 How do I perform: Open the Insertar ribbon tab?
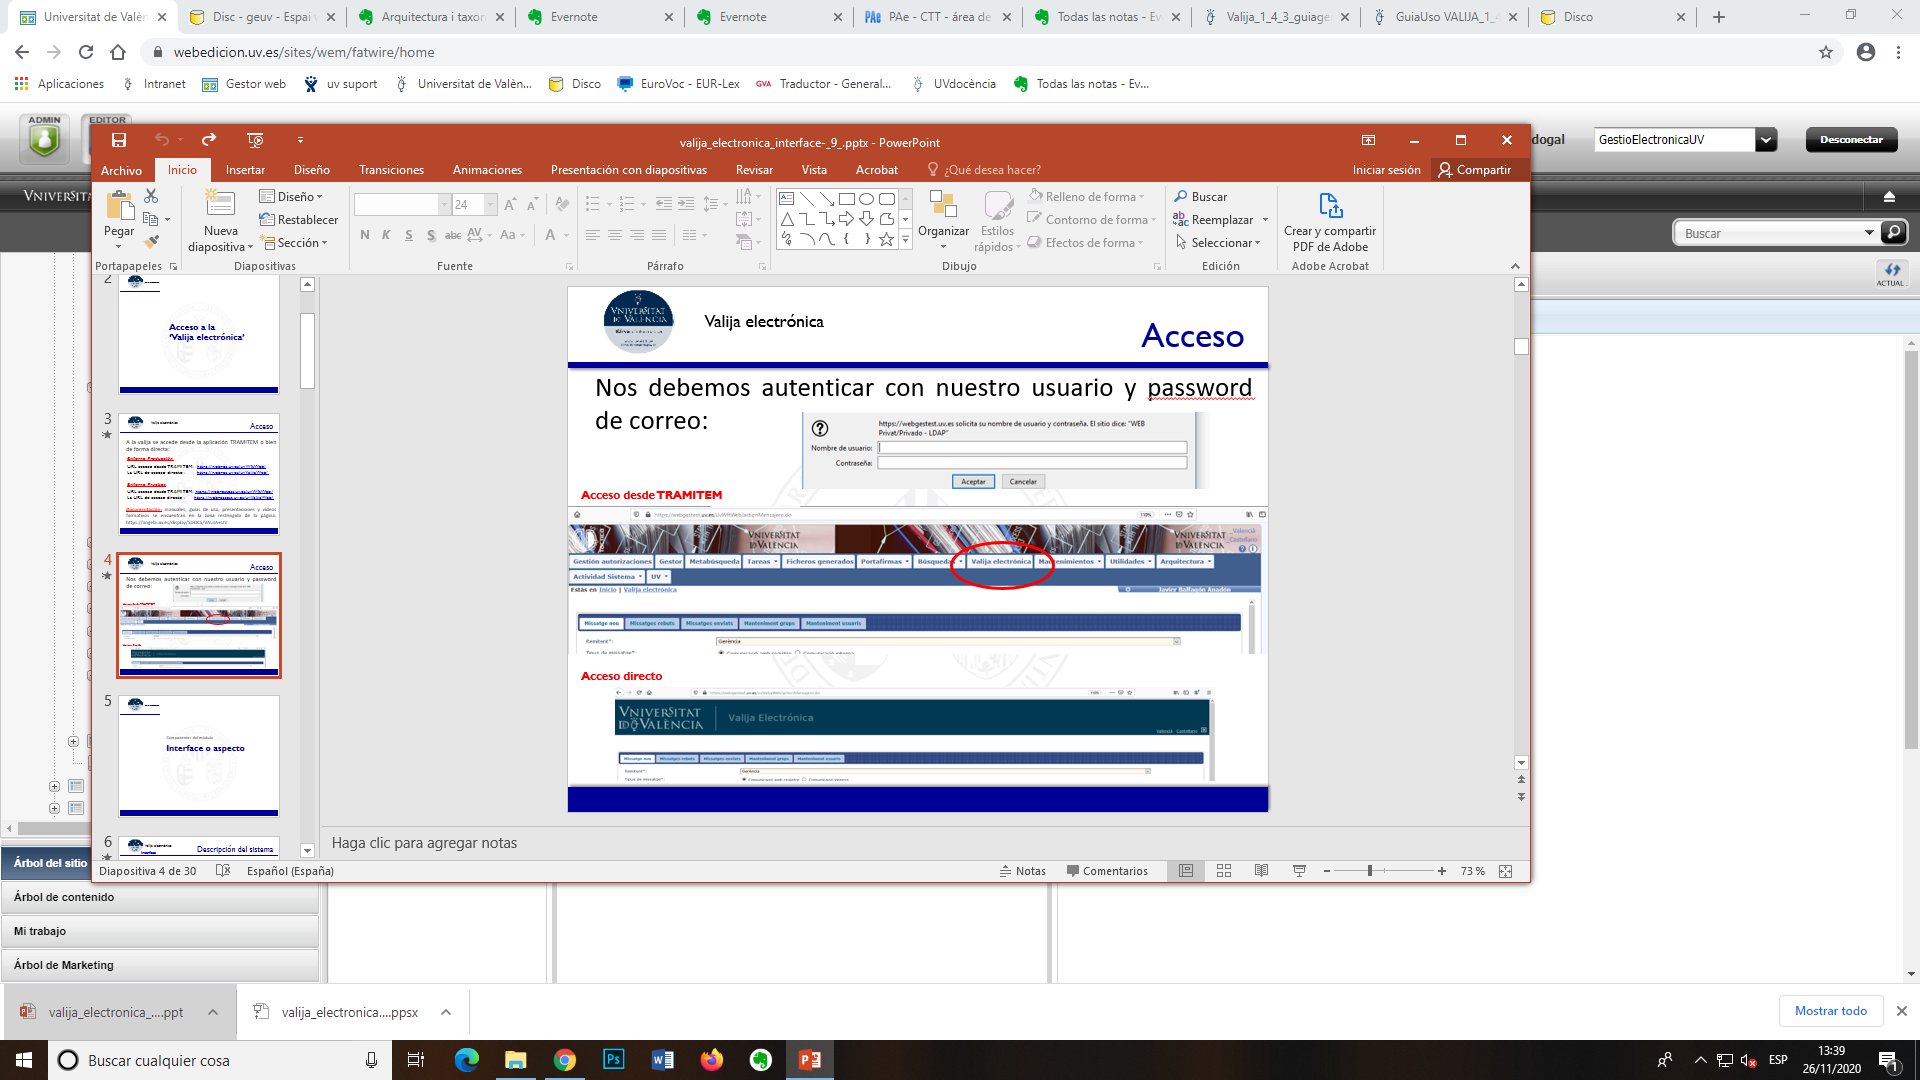point(245,170)
